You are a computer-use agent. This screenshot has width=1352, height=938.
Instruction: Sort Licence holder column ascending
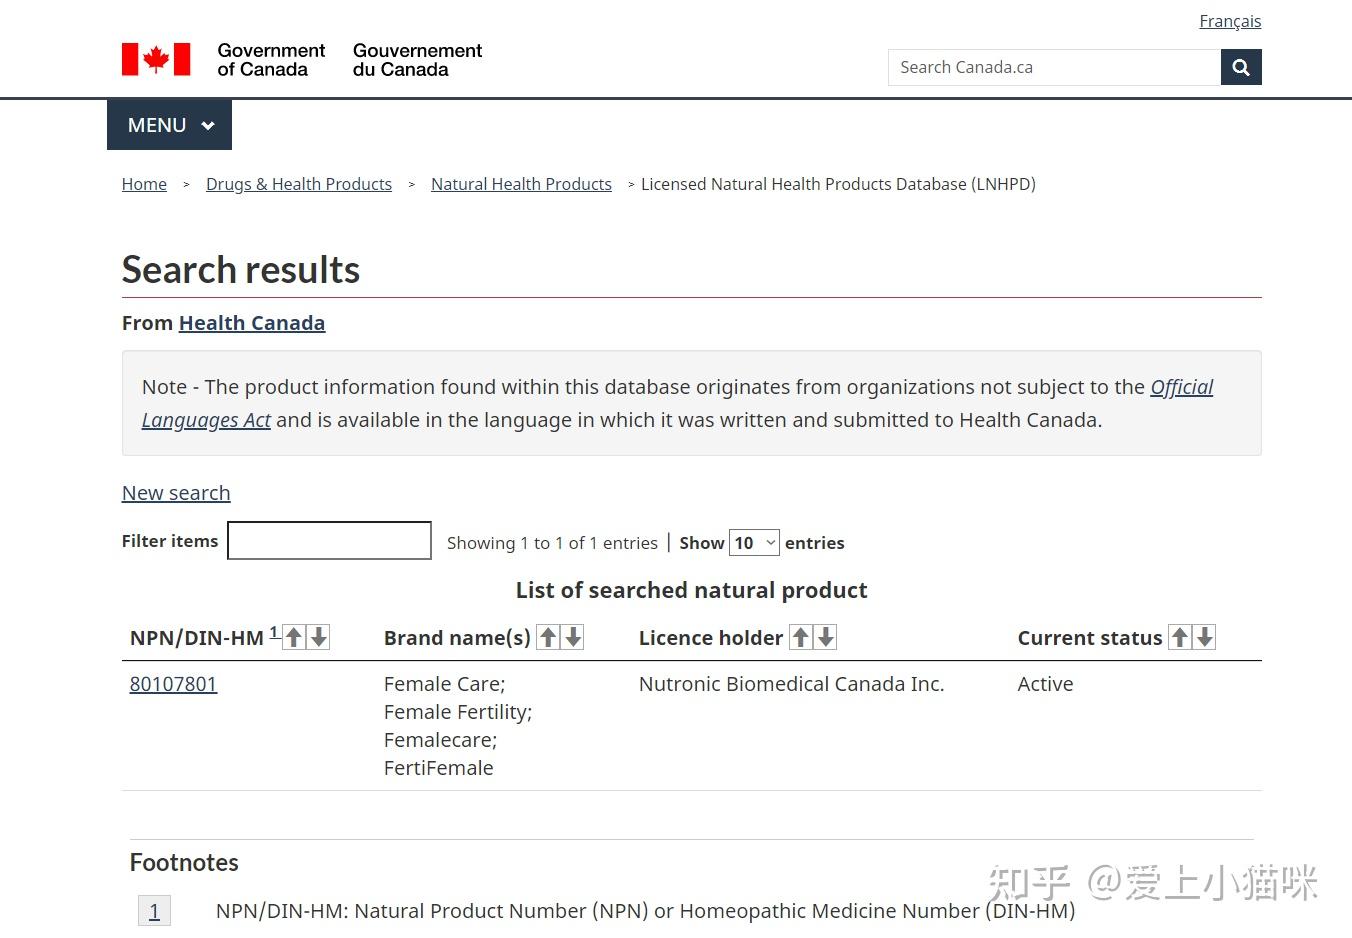click(801, 637)
